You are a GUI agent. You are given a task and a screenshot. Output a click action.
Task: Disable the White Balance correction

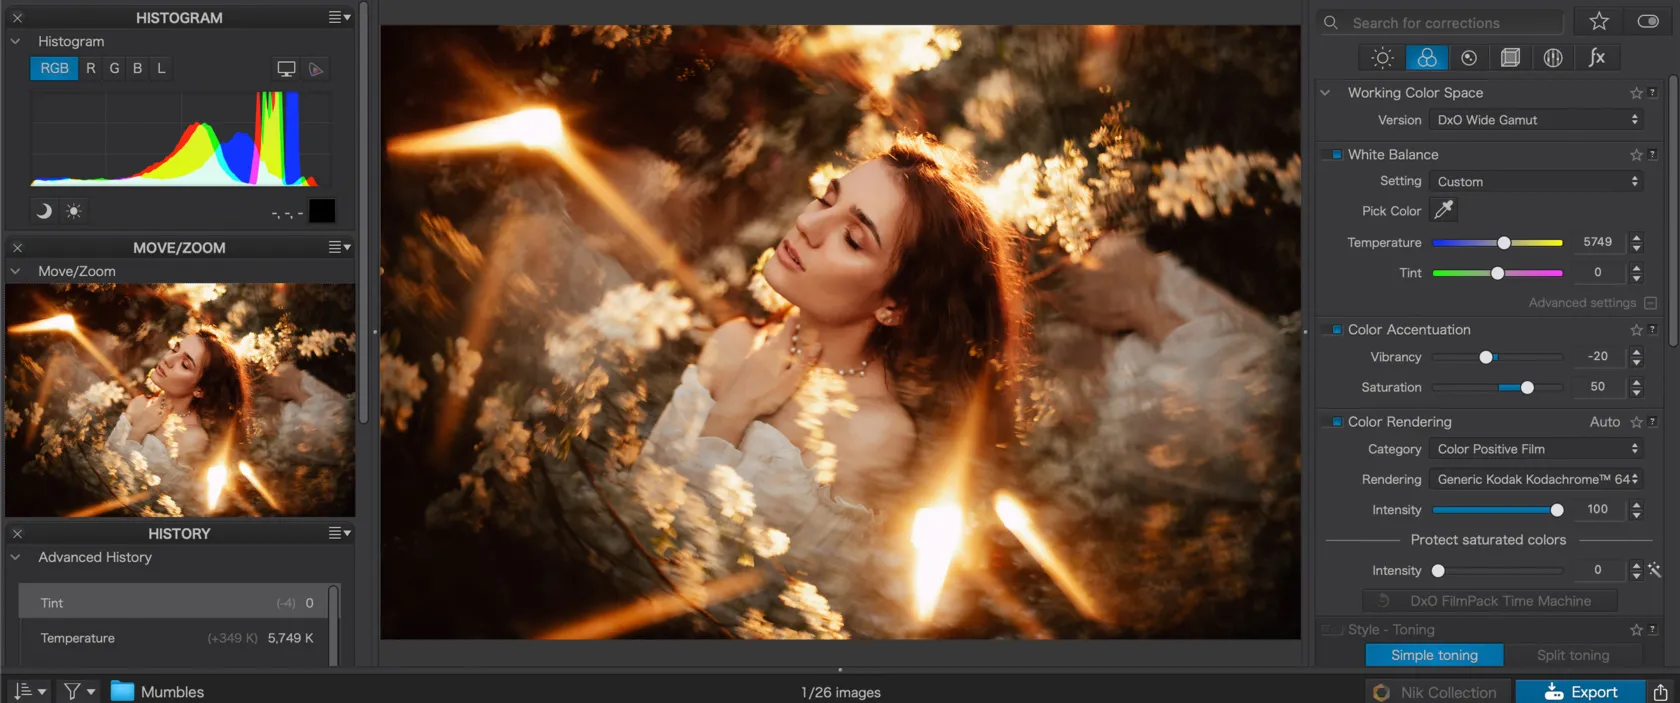pyautogui.click(x=1336, y=155)
